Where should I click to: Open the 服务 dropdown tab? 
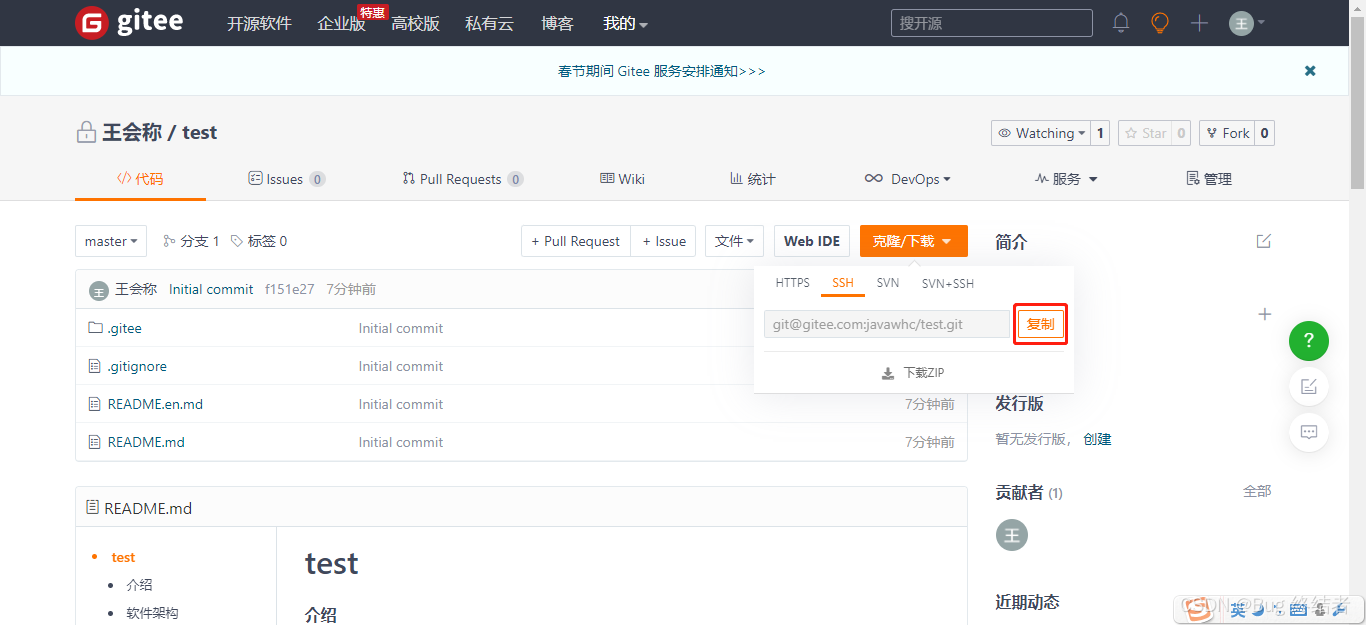tap(1066, 179)
